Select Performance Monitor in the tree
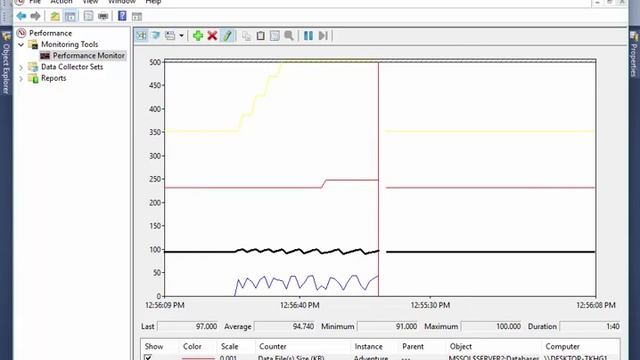640x360 pixels. pos(89,56)
